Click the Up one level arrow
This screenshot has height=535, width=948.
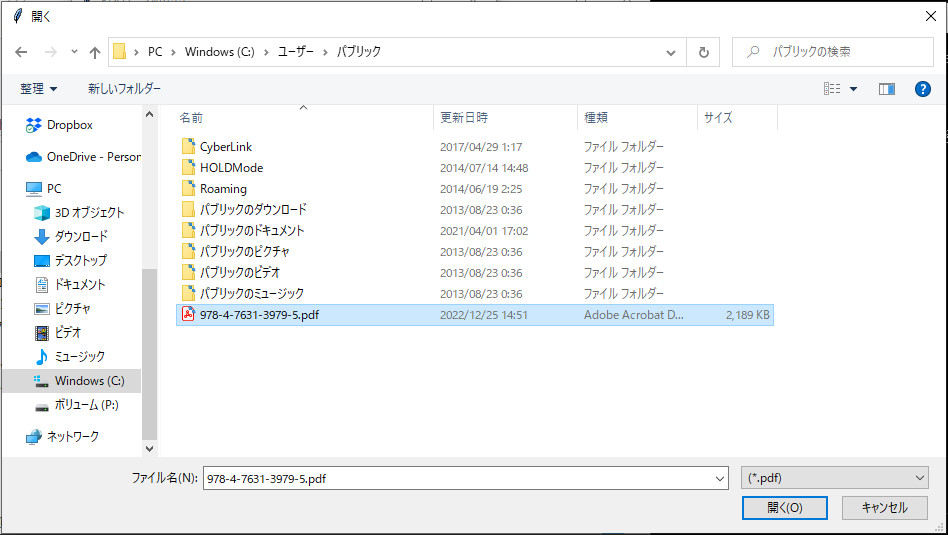[95, 52]
